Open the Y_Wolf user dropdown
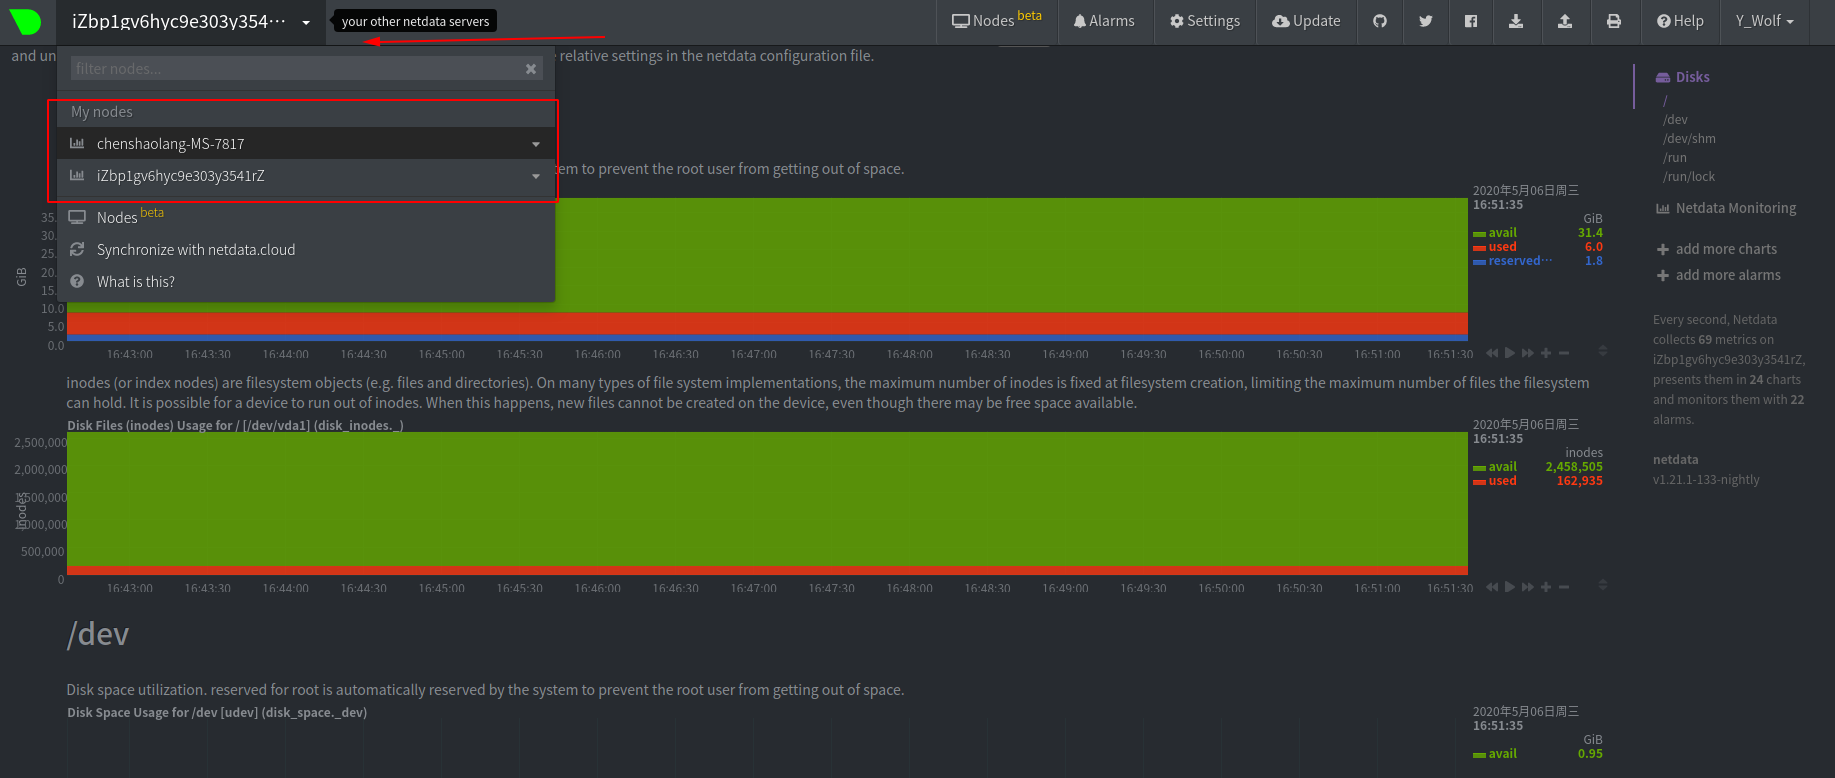Viewport: 1835px width, 778px height. point(1765,21)
